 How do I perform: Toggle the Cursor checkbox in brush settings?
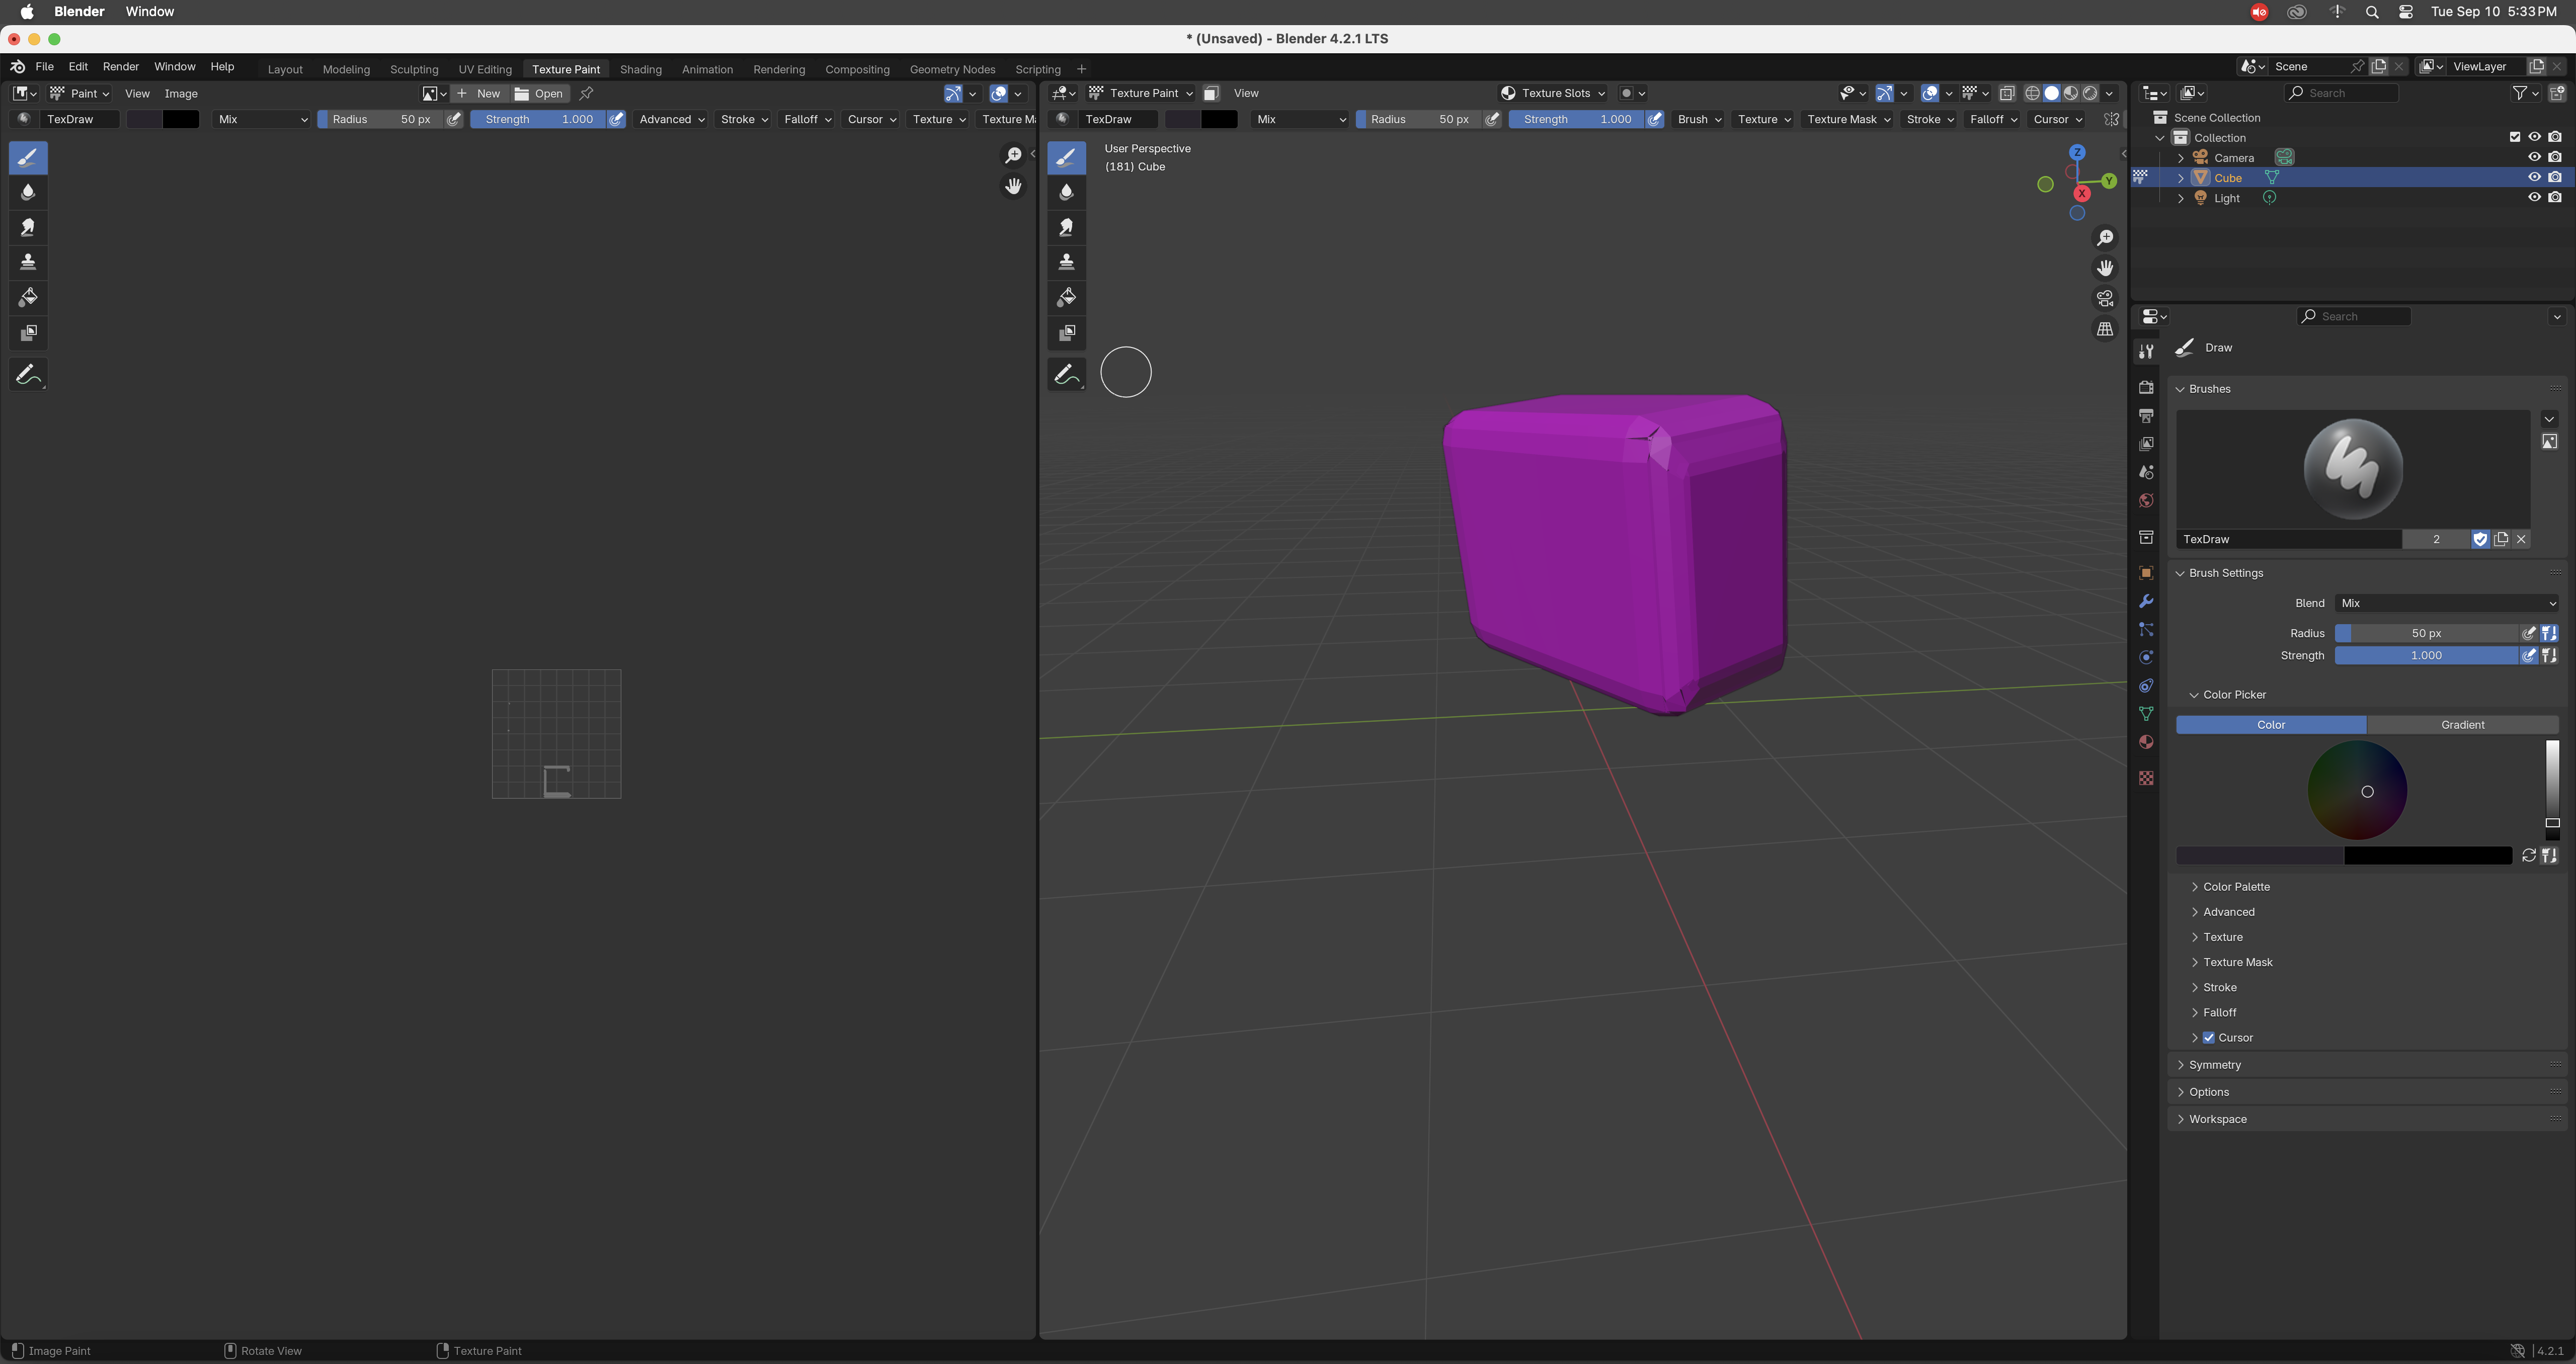point(2209,1038)
